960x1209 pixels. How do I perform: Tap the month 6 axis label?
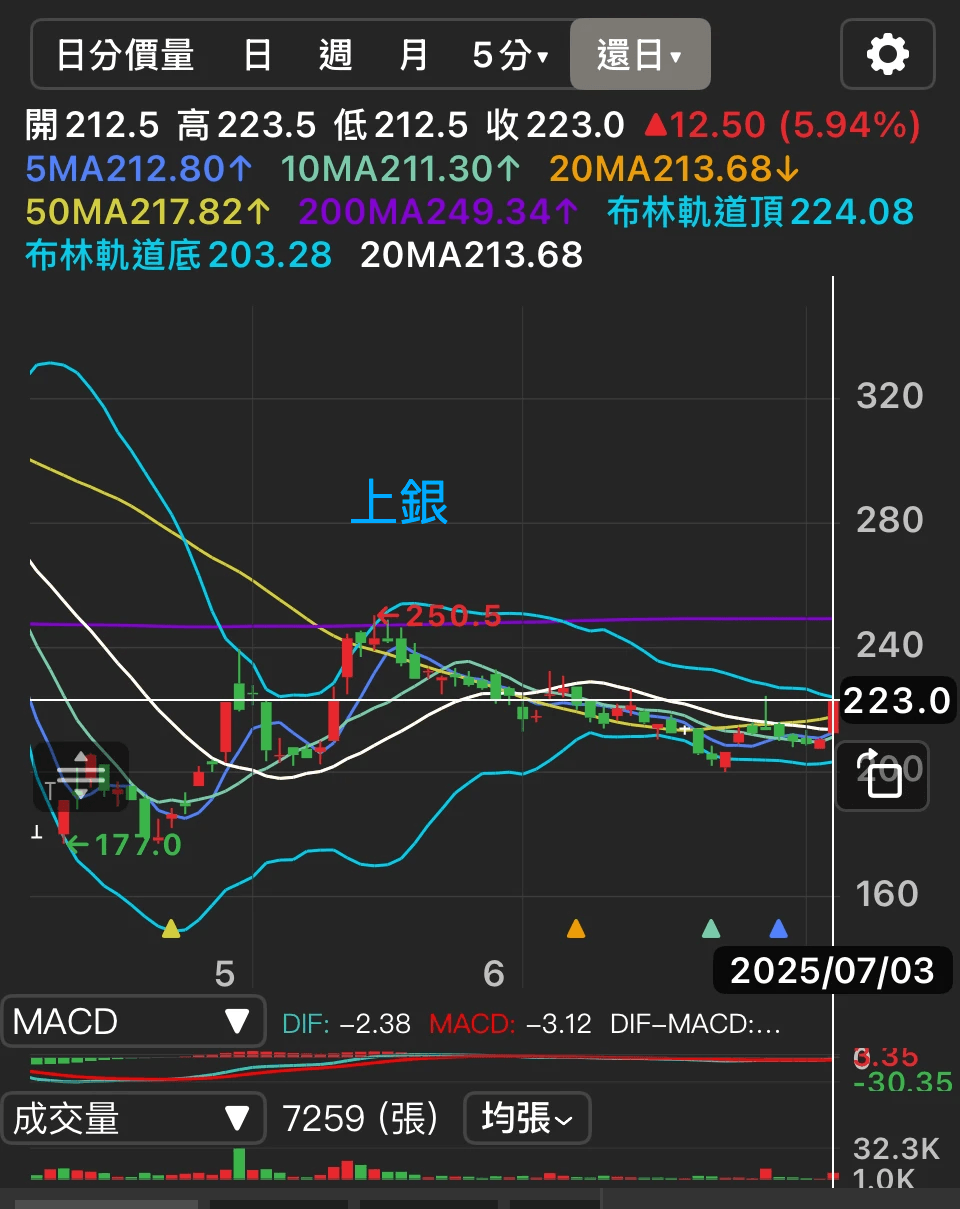(x=494, y=972)
